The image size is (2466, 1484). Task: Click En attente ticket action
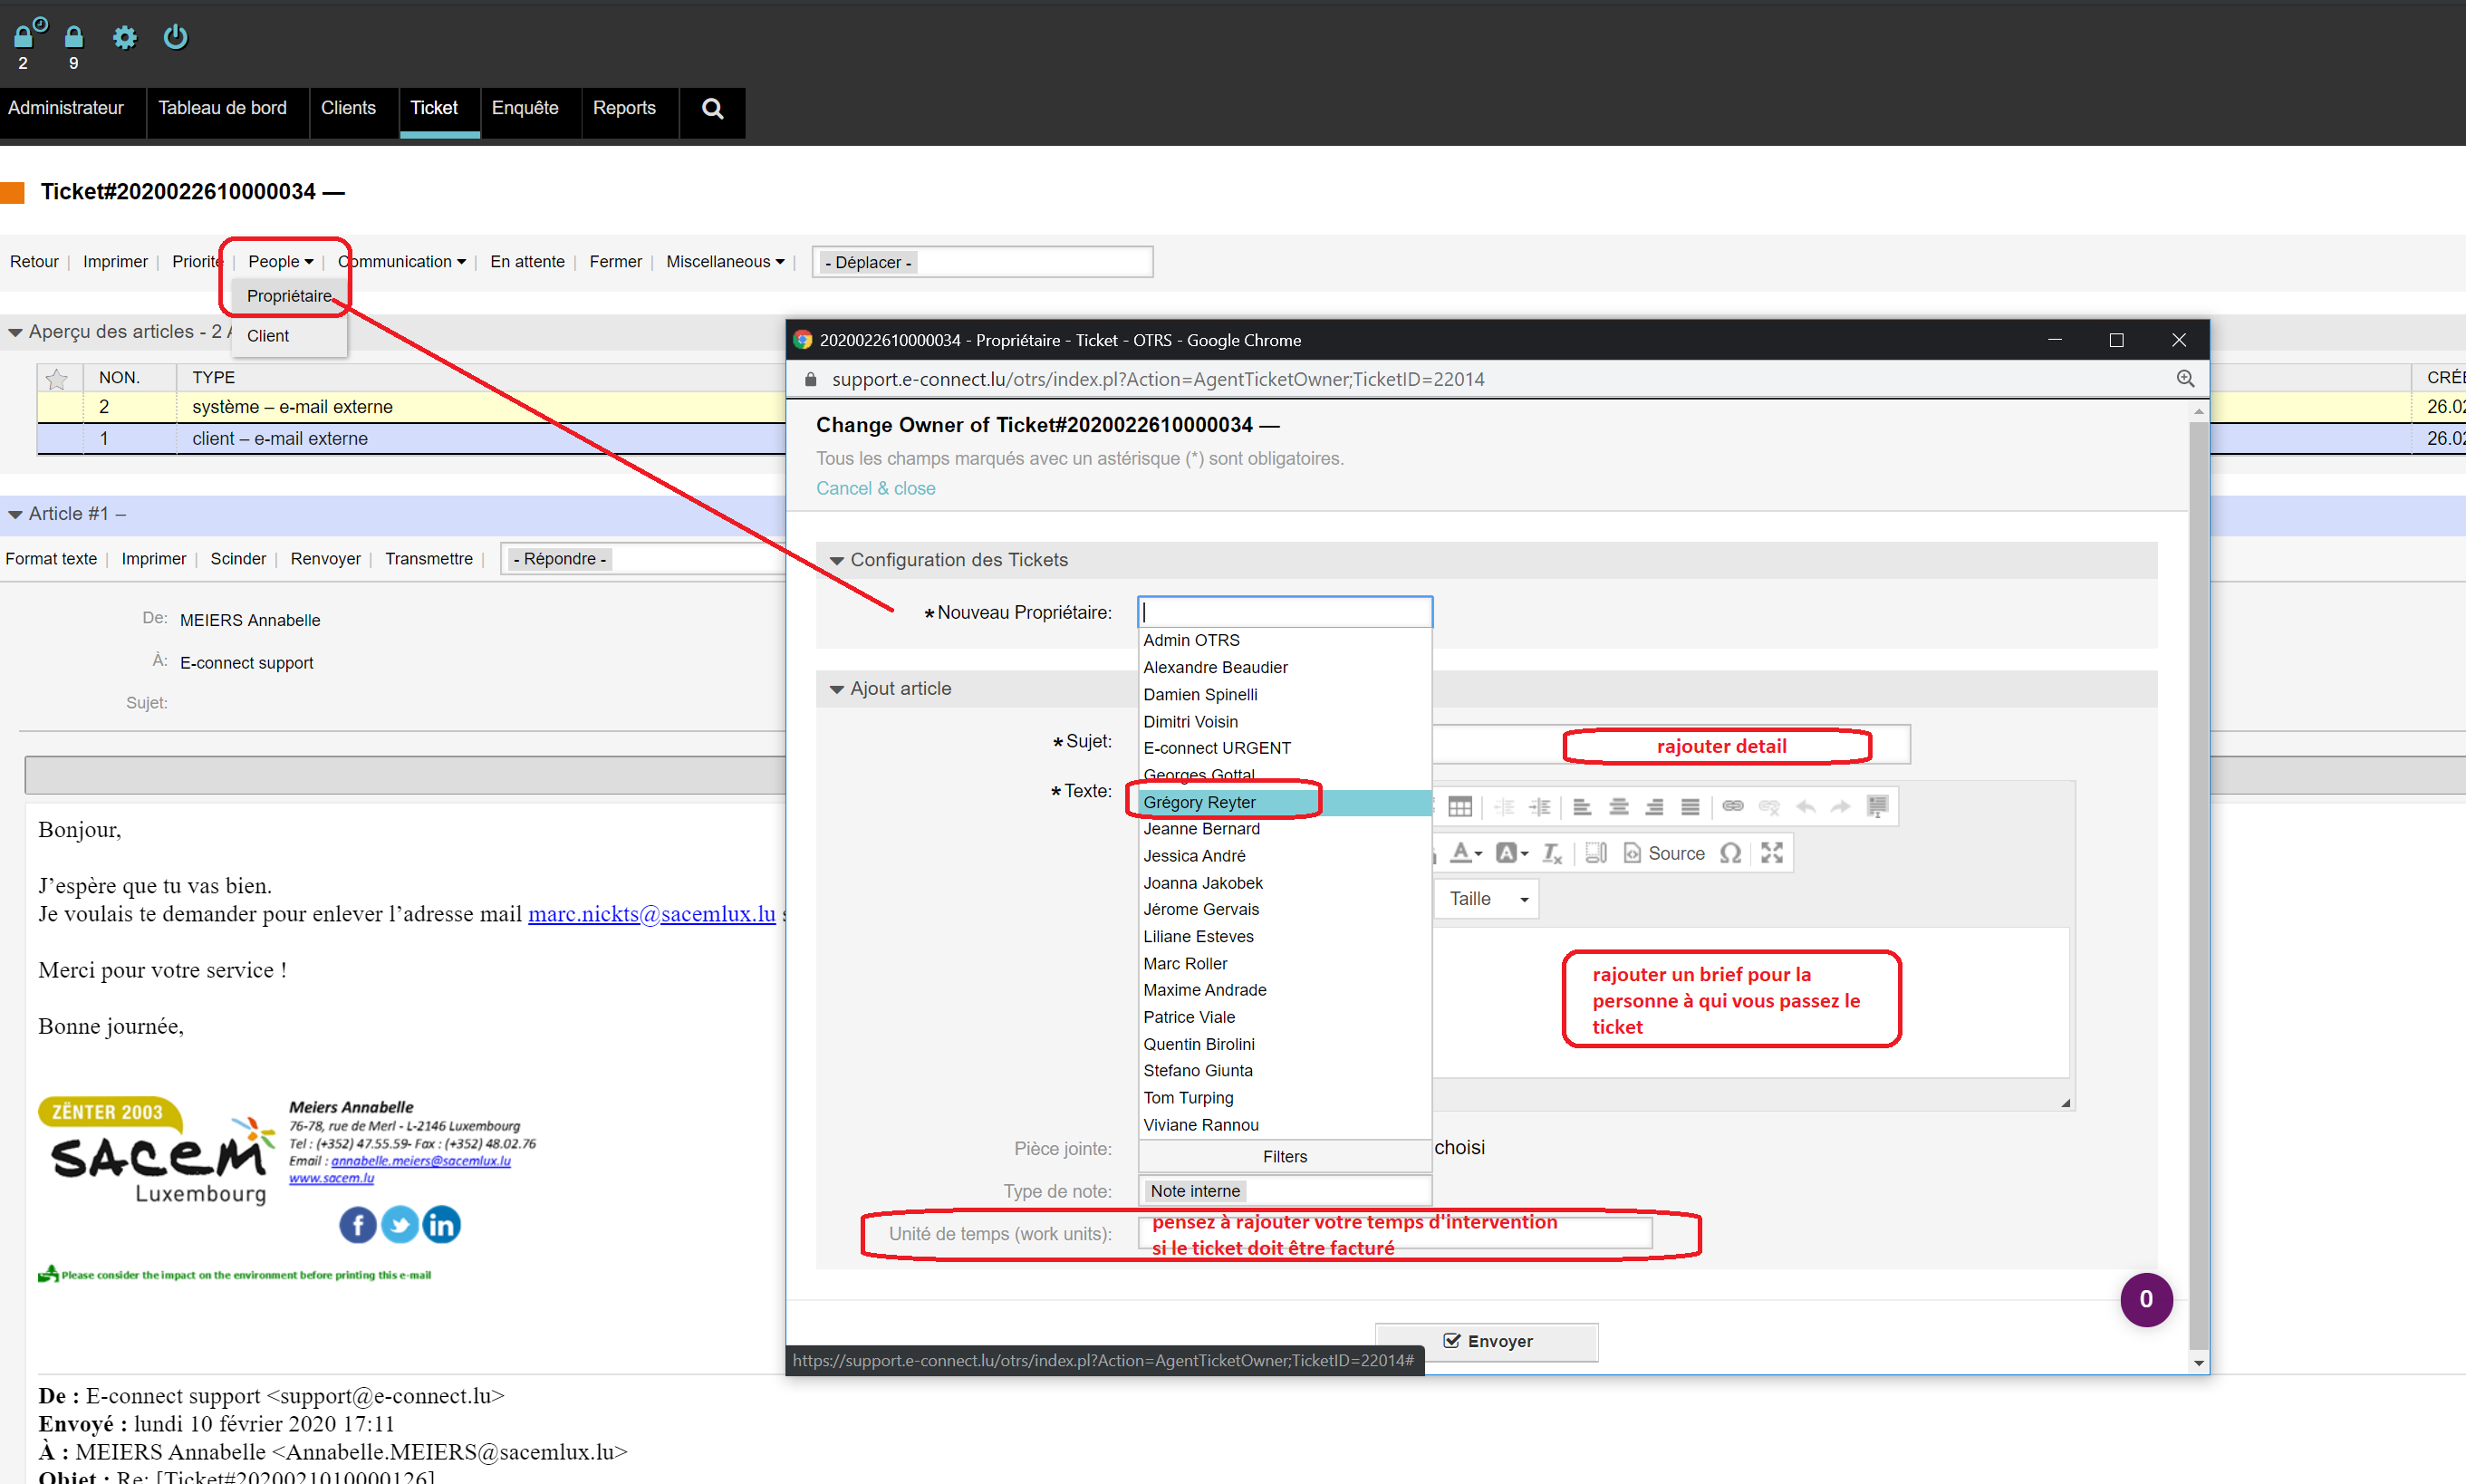(527, 261)
